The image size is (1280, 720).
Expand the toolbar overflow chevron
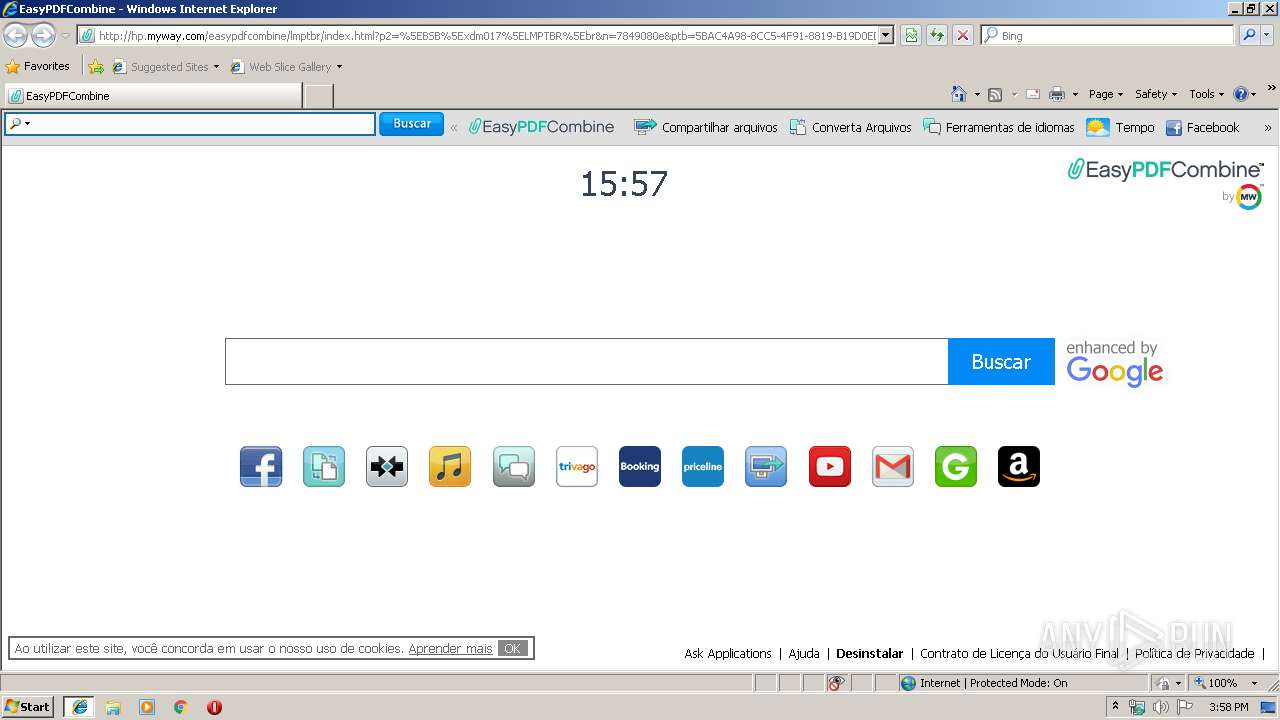click(x=1268, y=128)
